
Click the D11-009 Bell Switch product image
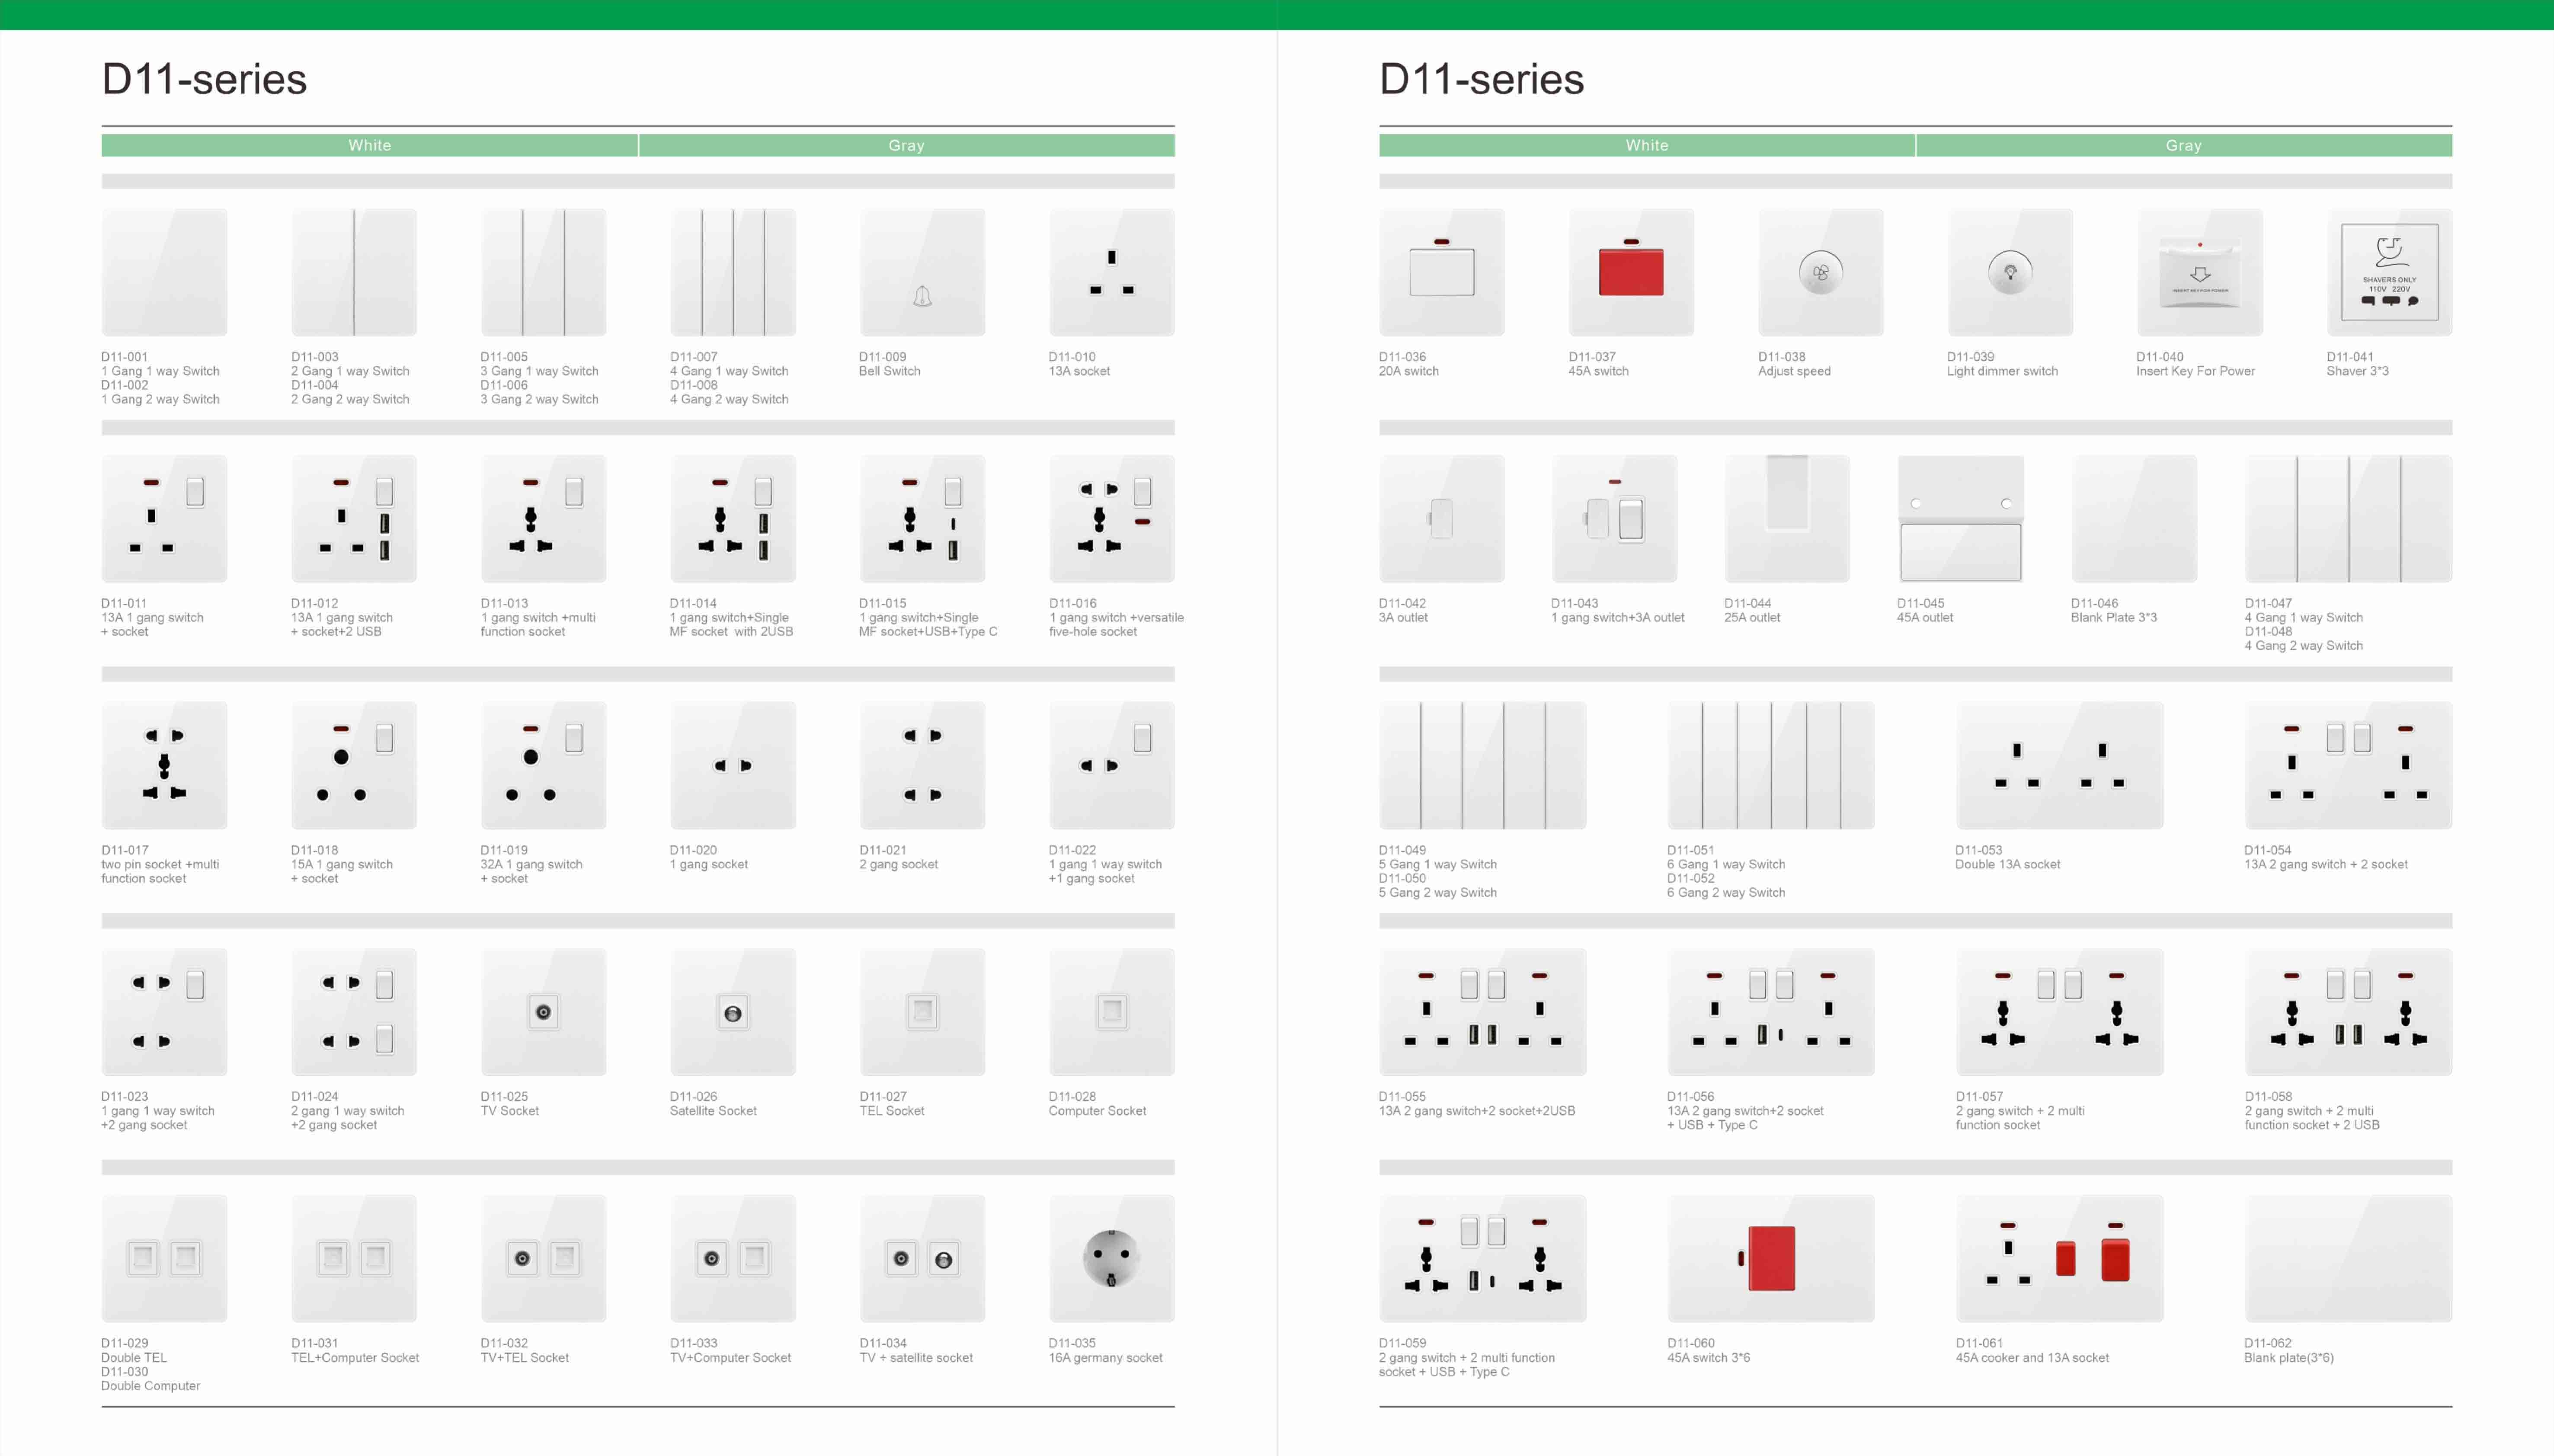coord(922,272)
